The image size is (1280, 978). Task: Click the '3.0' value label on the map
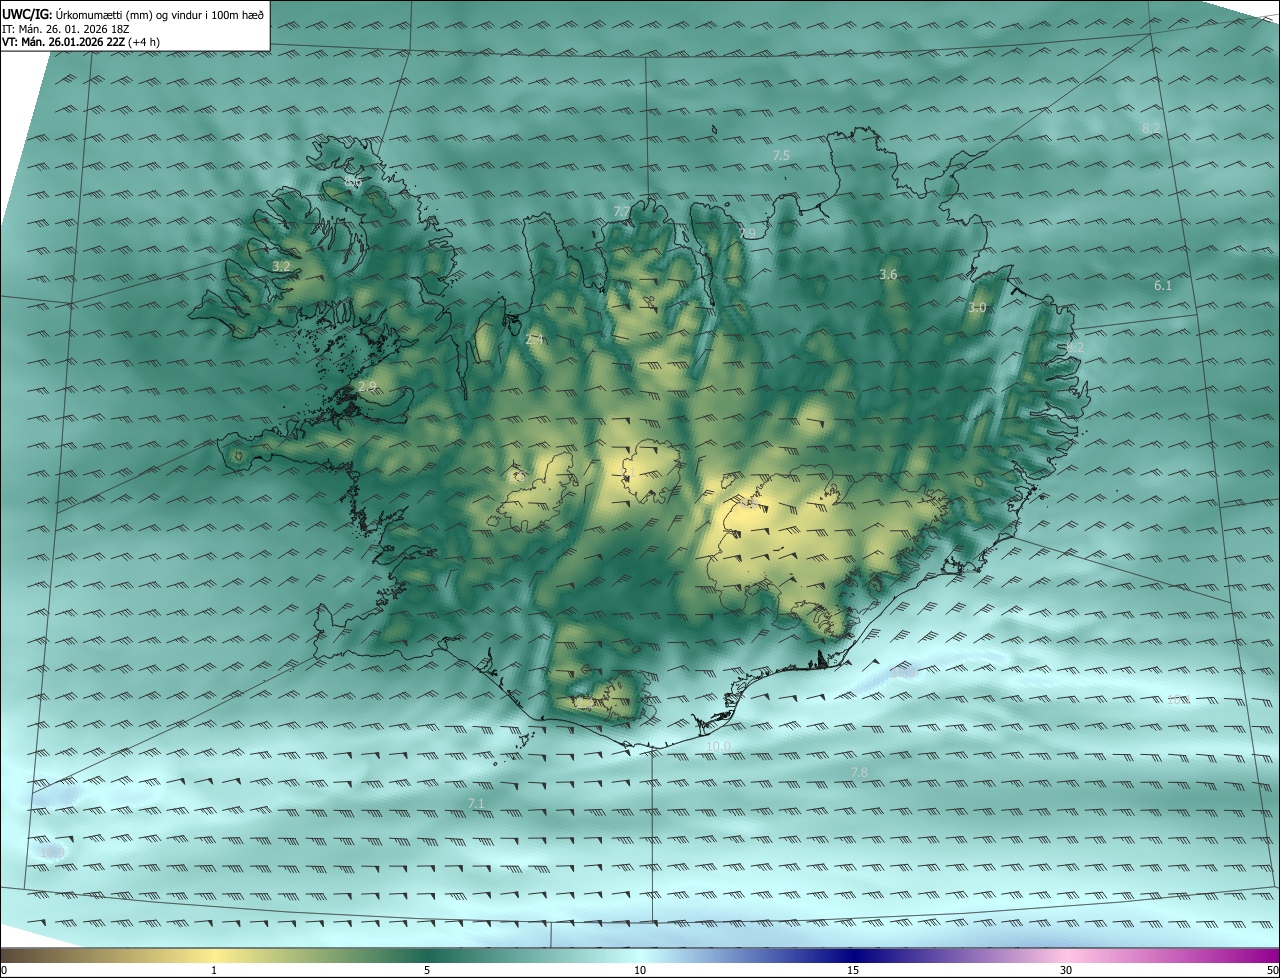coord(977,308)
